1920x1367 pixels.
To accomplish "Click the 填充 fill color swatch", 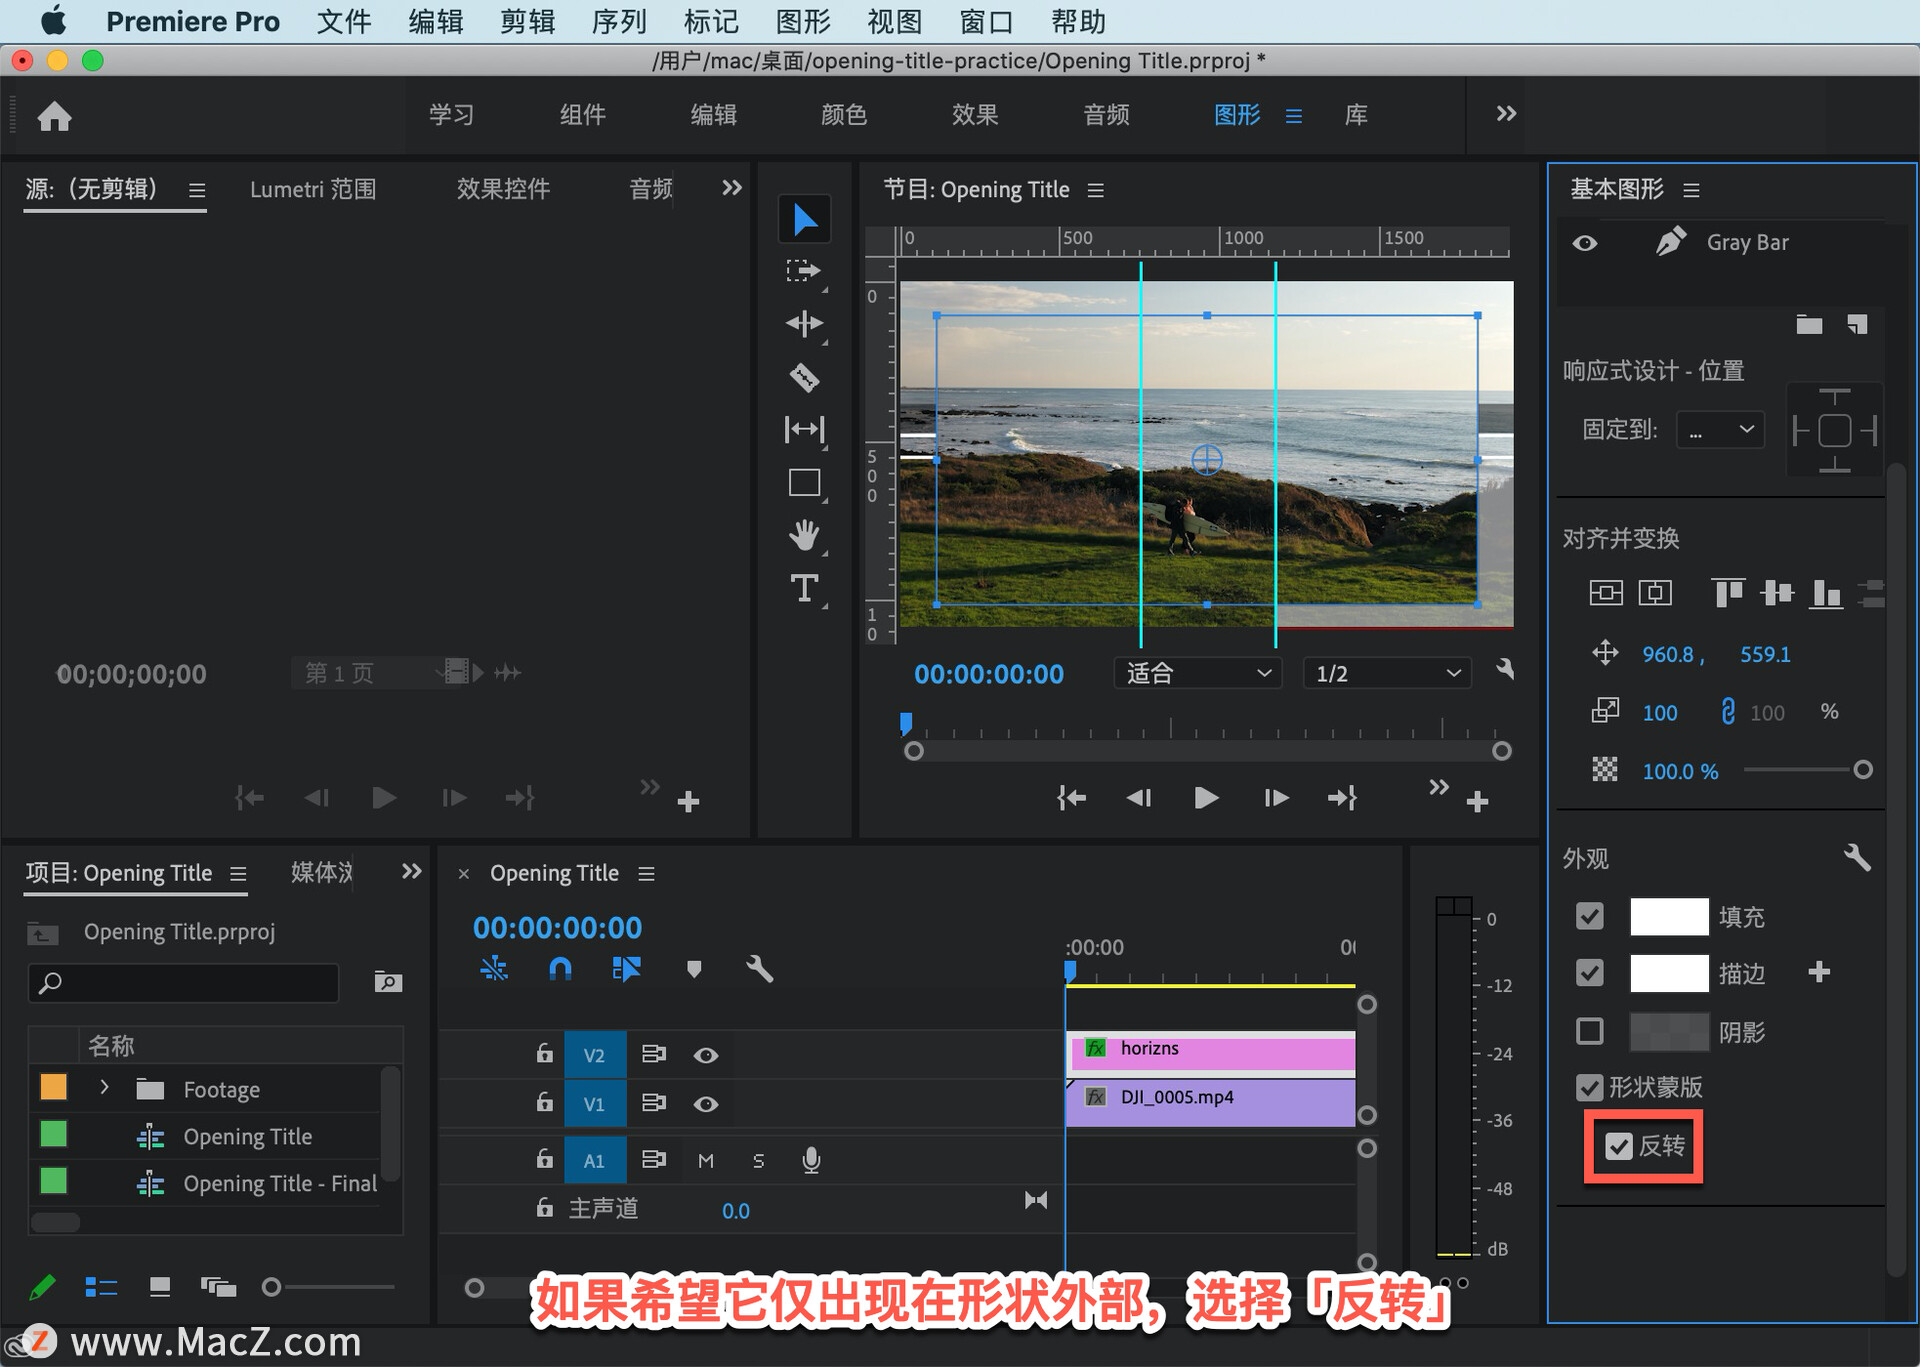I will [1668, 916].
